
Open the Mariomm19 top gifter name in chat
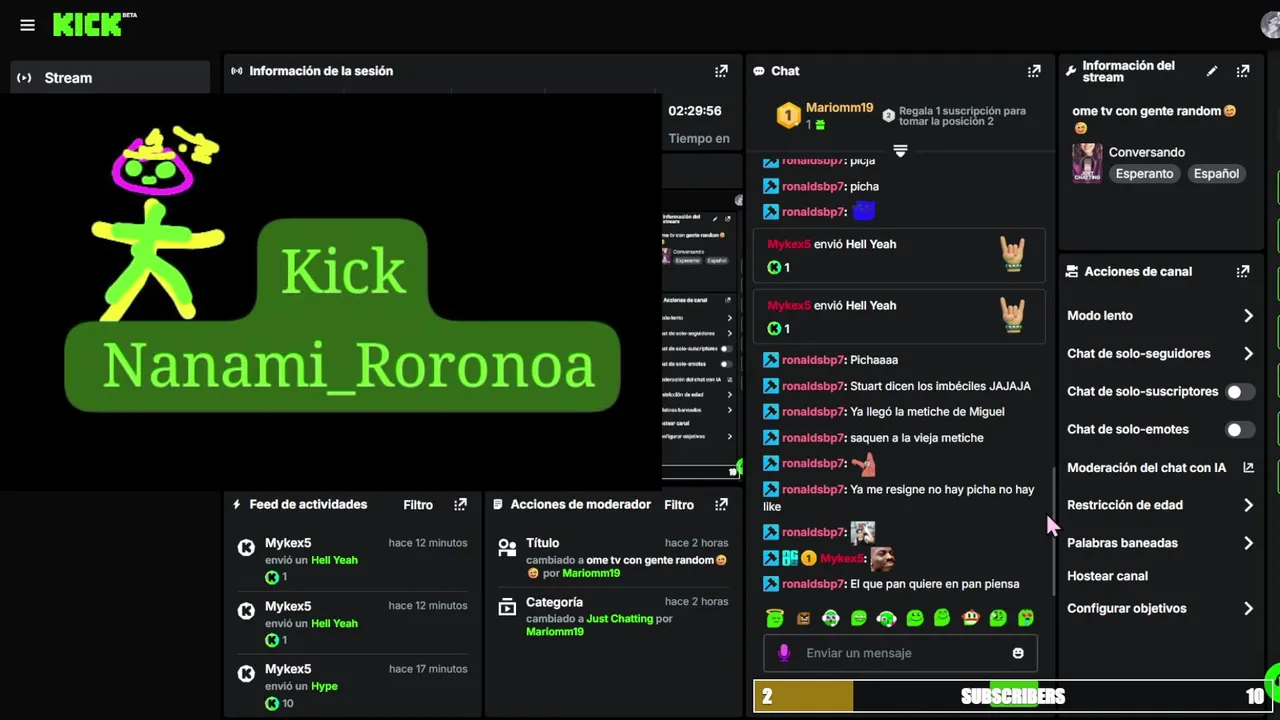click(840, 108)
